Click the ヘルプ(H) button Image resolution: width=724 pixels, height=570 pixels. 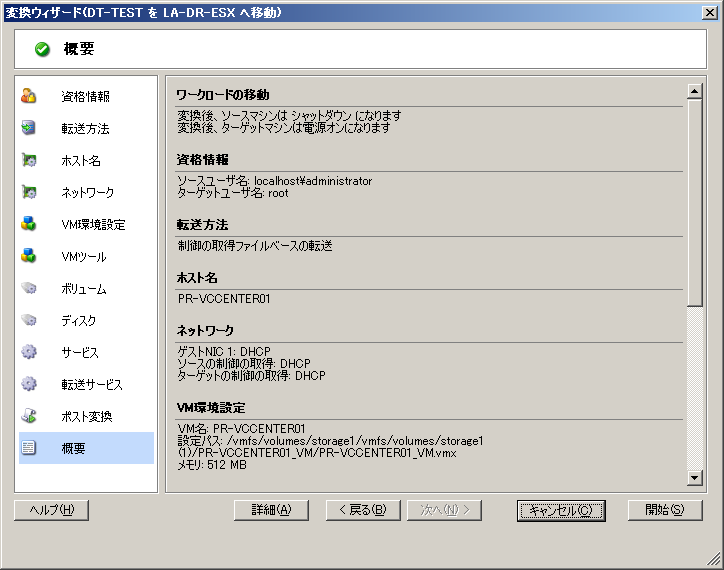pos(51,510)
